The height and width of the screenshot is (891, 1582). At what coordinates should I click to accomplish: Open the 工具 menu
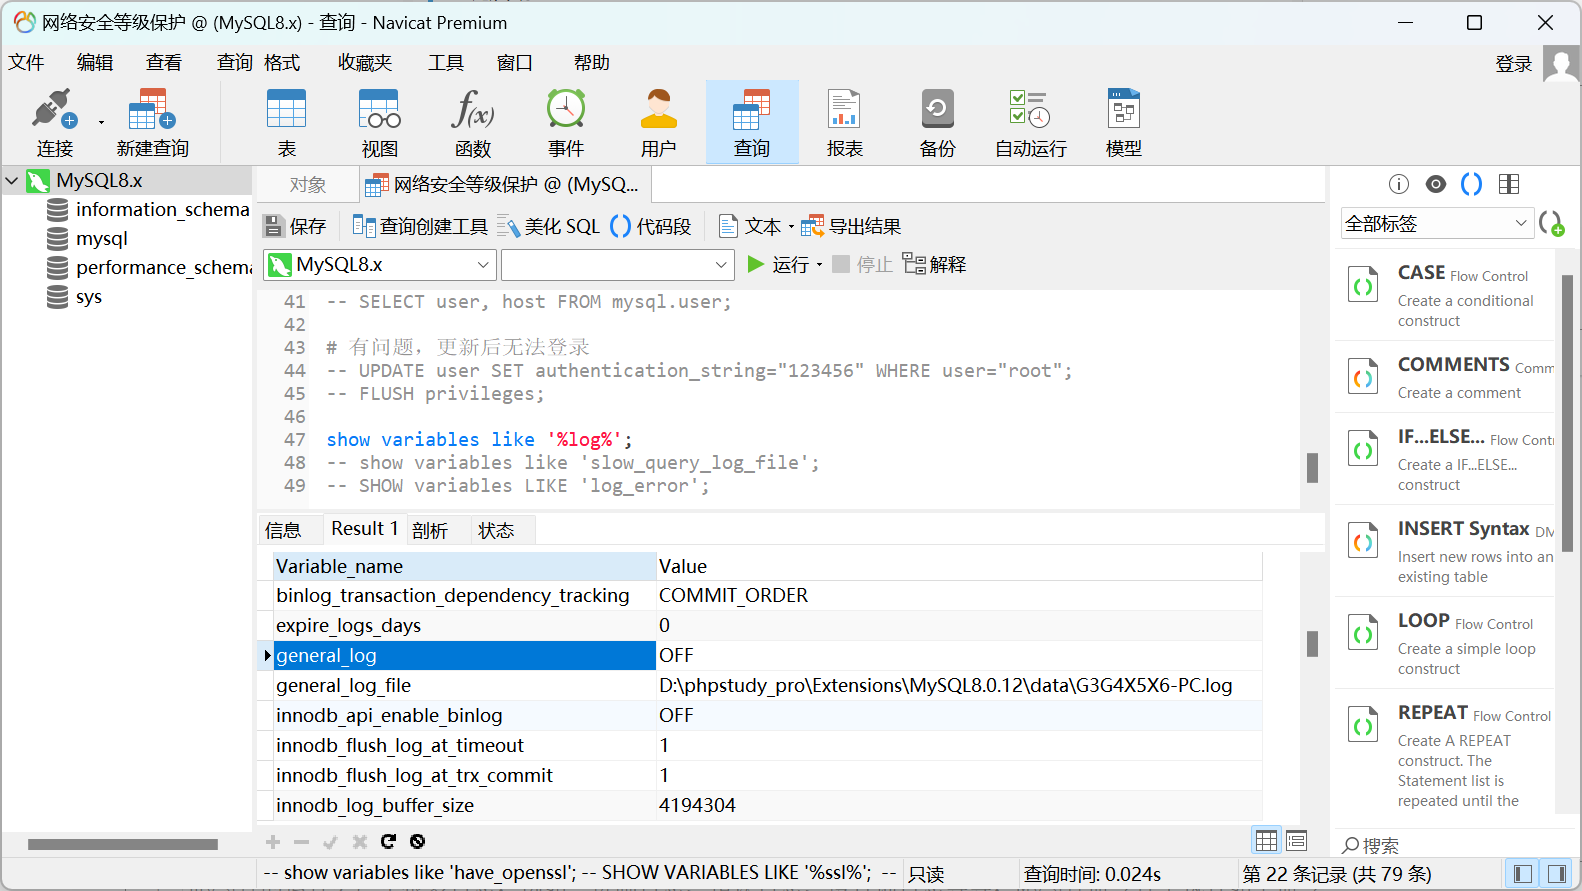[x=446, y=63]
